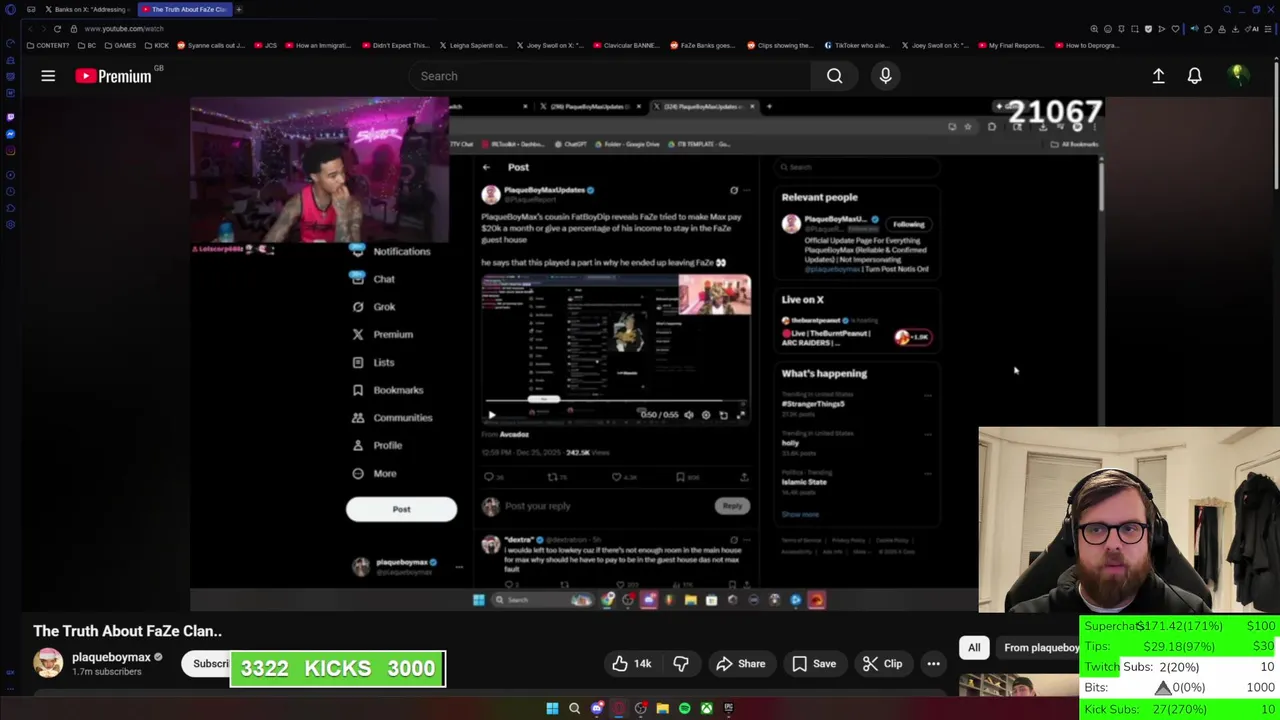
Task: Open the Clavicular BANNE... bookmark
Action: [x=628, y=45]
